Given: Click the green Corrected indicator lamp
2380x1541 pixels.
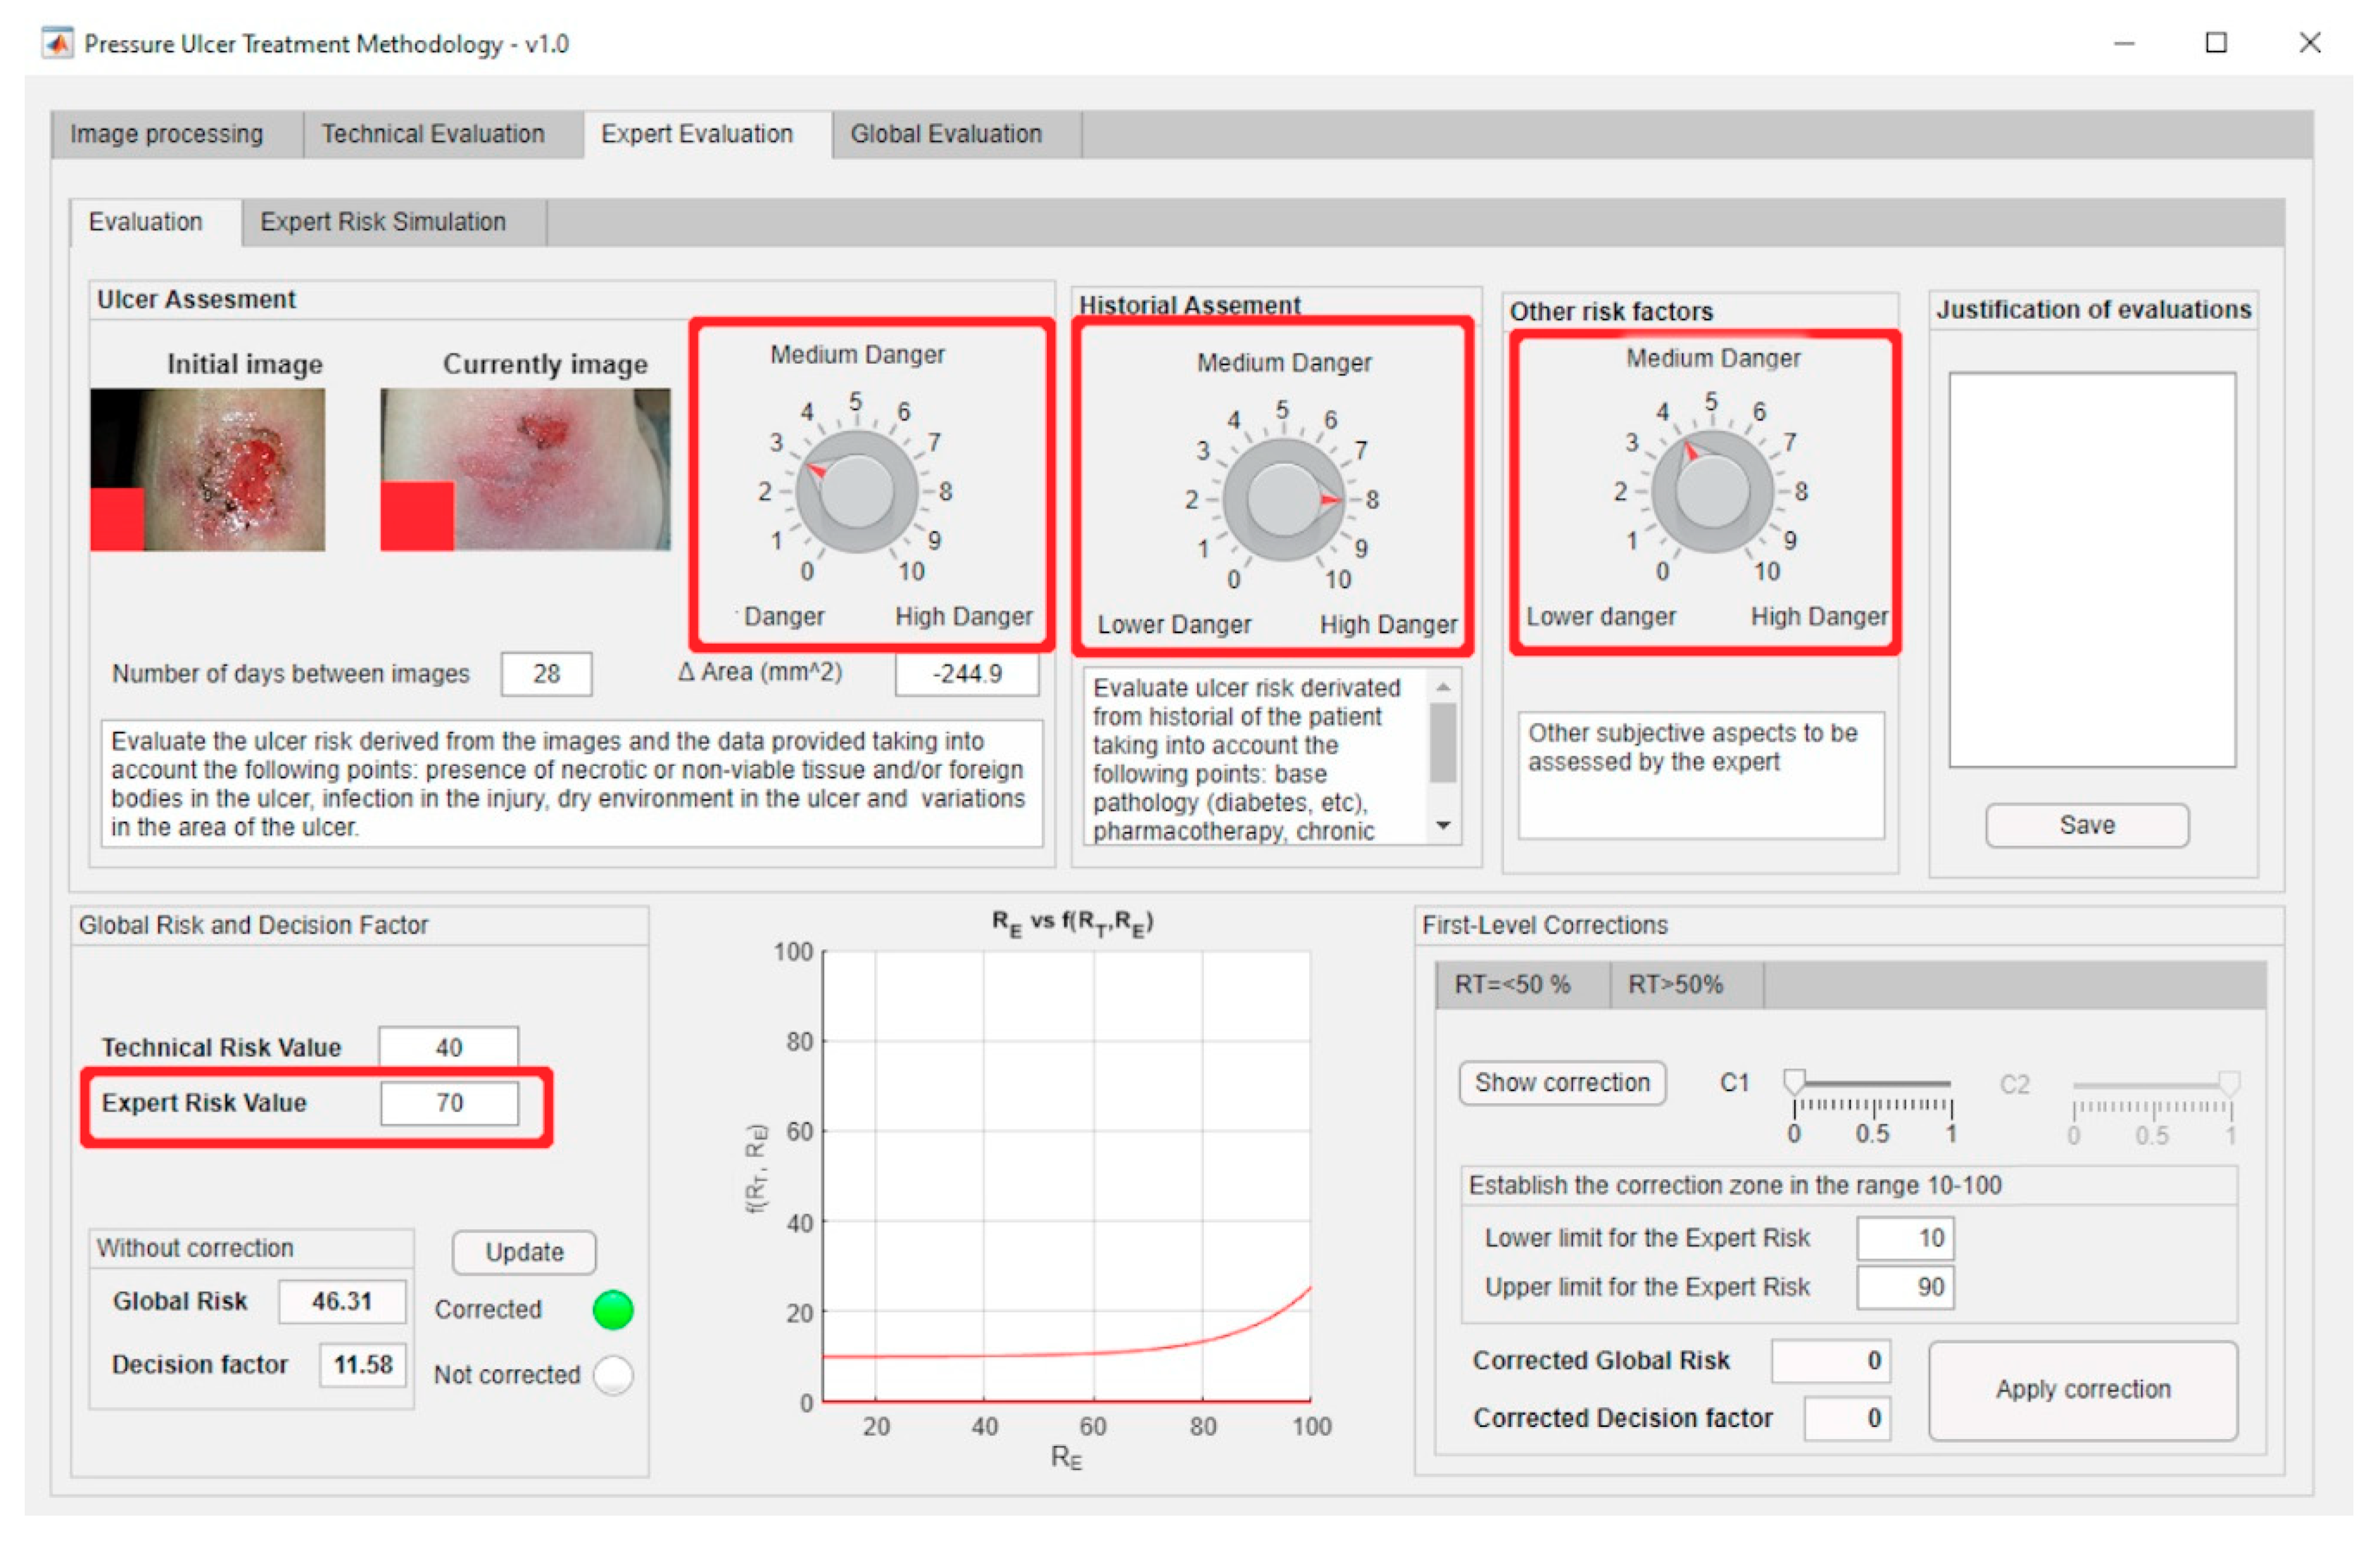Looking at the screenshot, I should pos(613,1310).
